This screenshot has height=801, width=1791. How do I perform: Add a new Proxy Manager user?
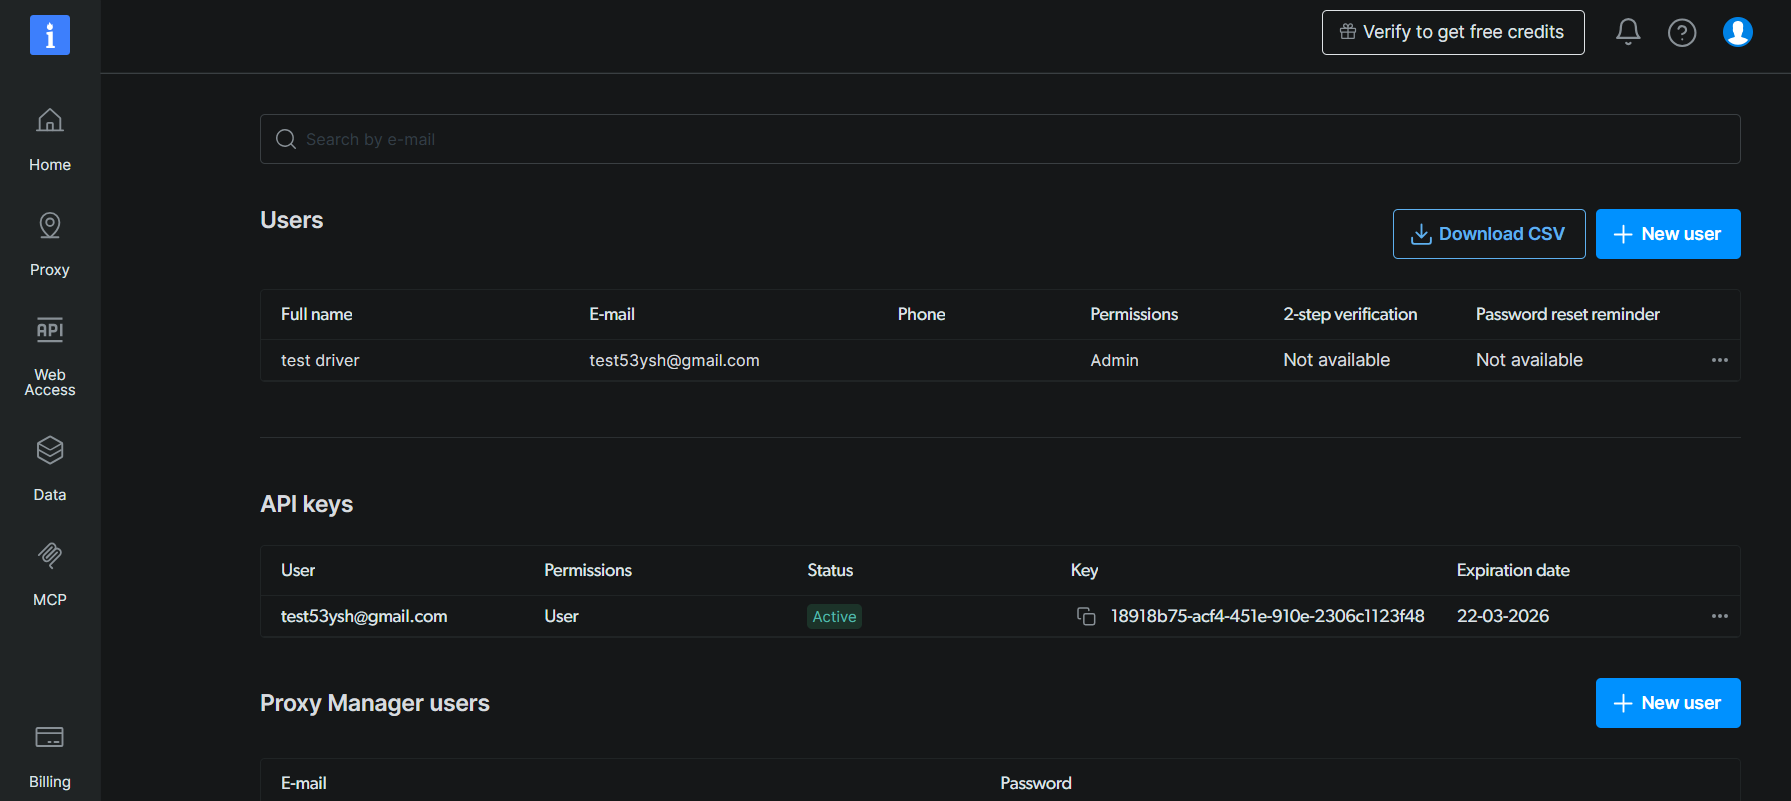1667,703
